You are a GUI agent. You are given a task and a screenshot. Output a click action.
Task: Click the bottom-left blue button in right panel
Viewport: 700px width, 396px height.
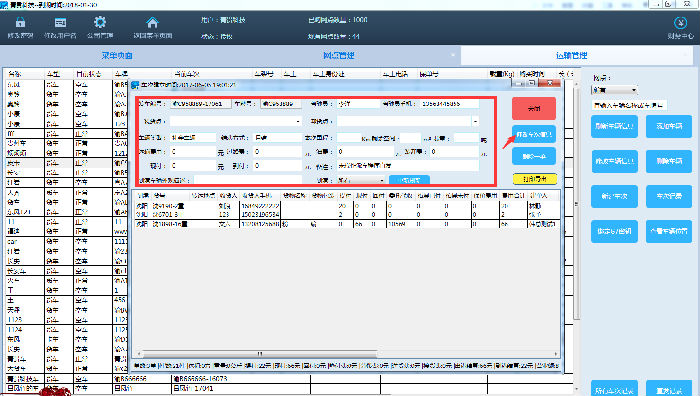[614, 388]
